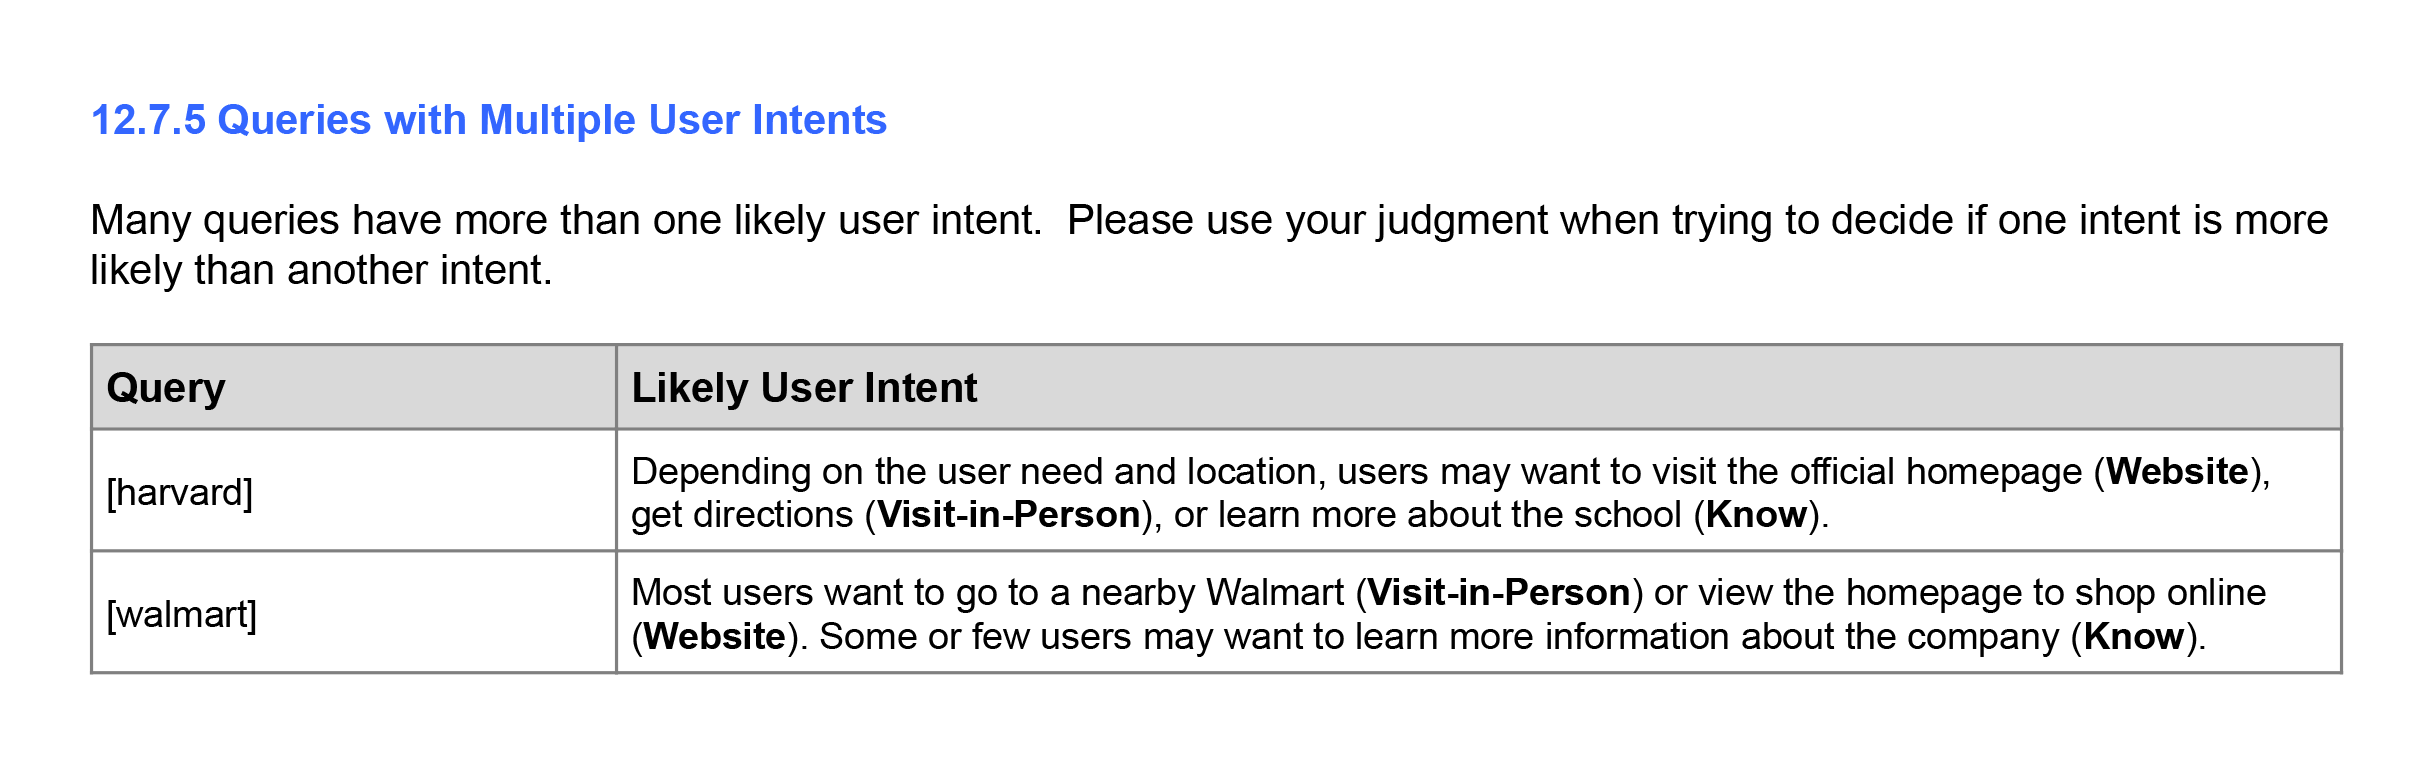
Task: Click the section heading 12.7.5 Queries with Multiple User Intents
Action: pyautogui.click(x=489, y=121)
